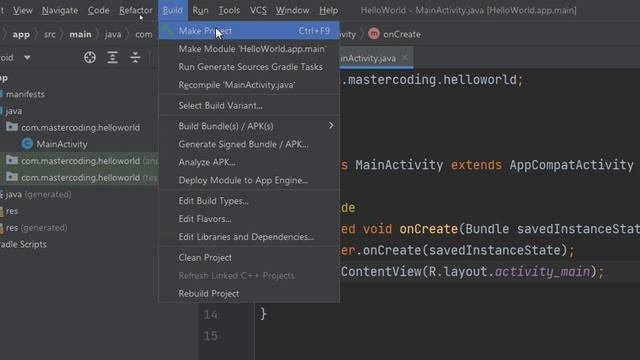Screen dimensions: 640x360
Task: Open the Window menu
Action: coord(292,10)
